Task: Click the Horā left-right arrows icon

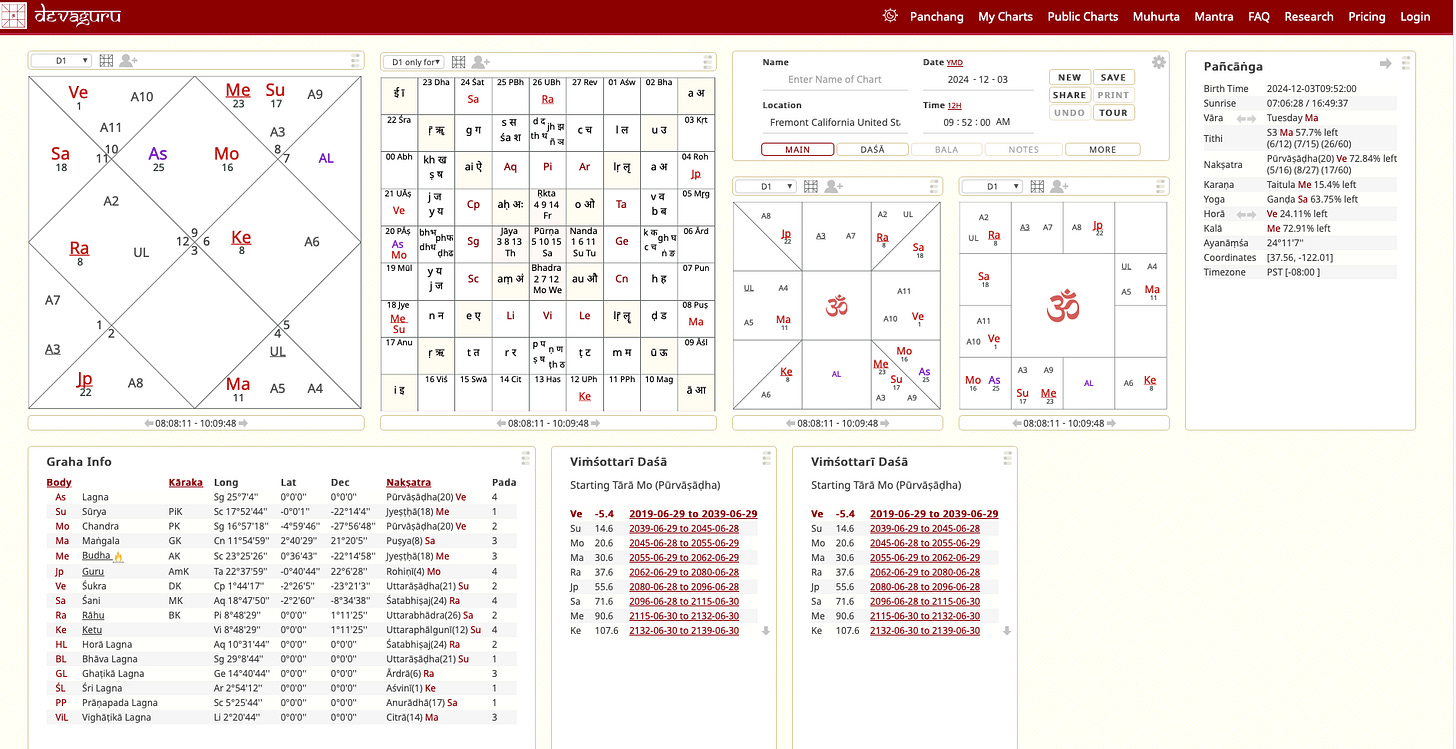Action: pyautogui.click(x=1246, y=214)
